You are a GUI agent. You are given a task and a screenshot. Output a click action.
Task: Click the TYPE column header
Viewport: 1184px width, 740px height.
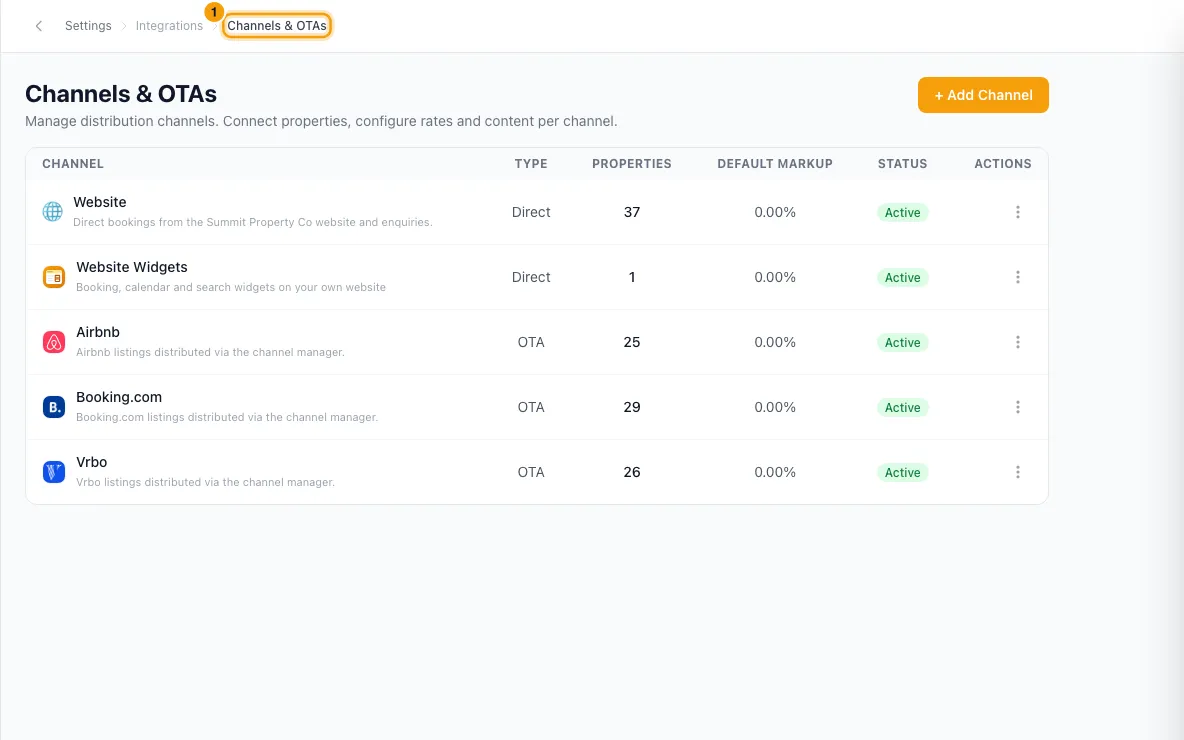(x=531, y=164)
